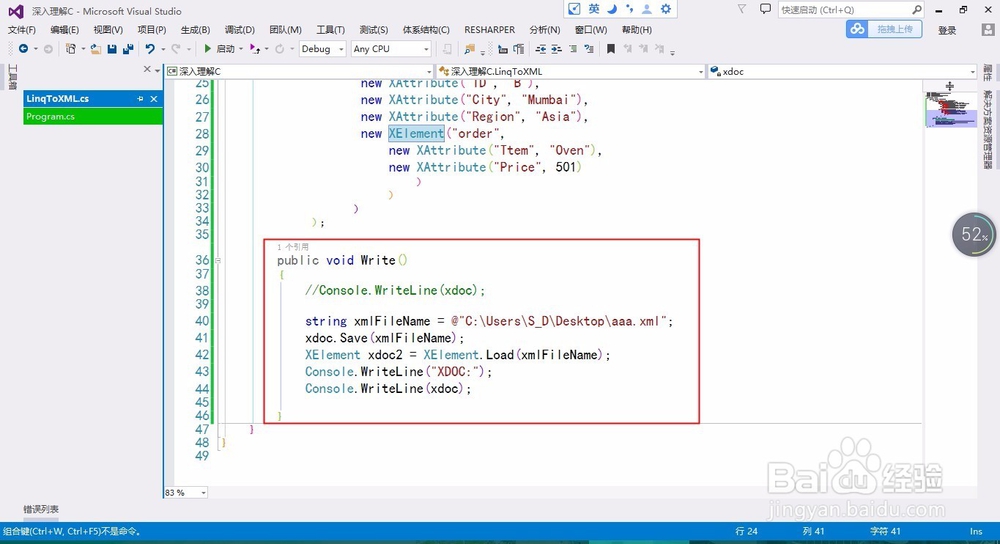The width and height of the screenshot is (1000, 544).
Task: Start debugging with the green 启动 button
Action: pos(219,48)
